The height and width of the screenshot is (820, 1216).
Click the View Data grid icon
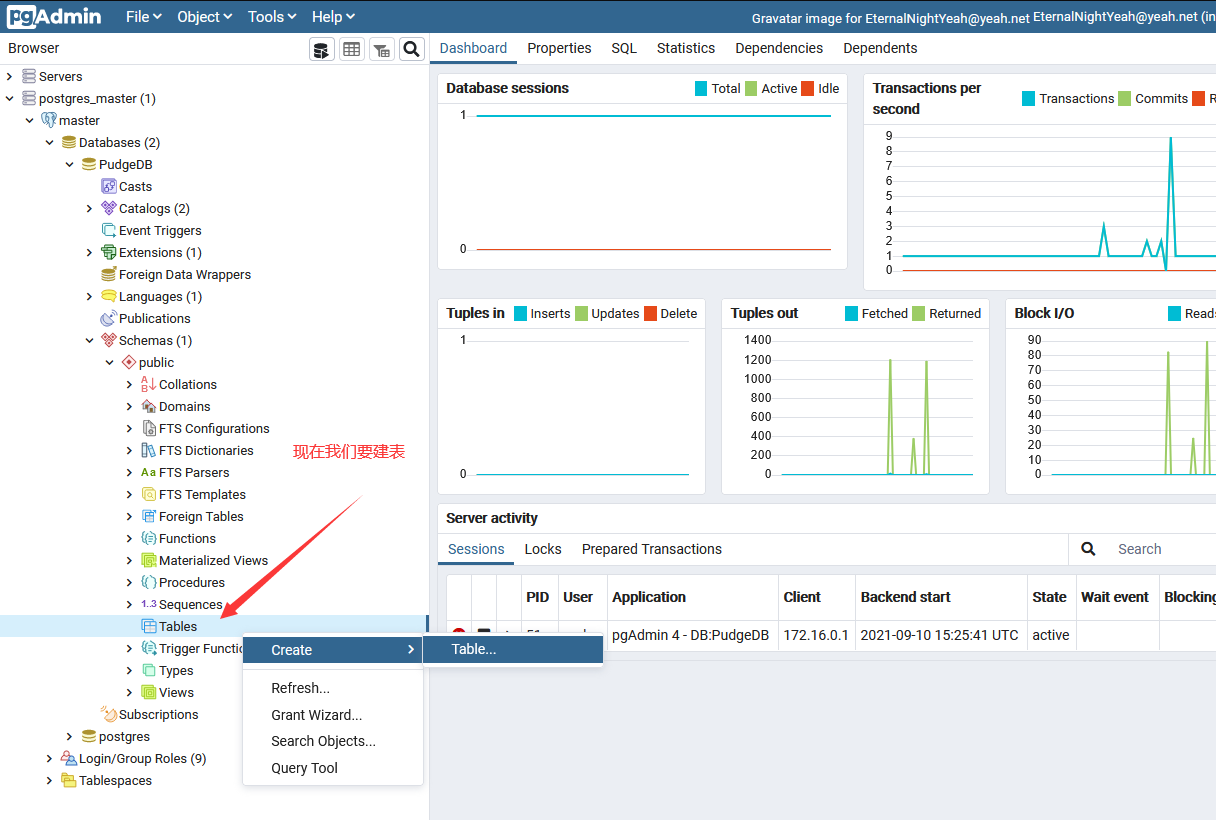coord(351,48)
